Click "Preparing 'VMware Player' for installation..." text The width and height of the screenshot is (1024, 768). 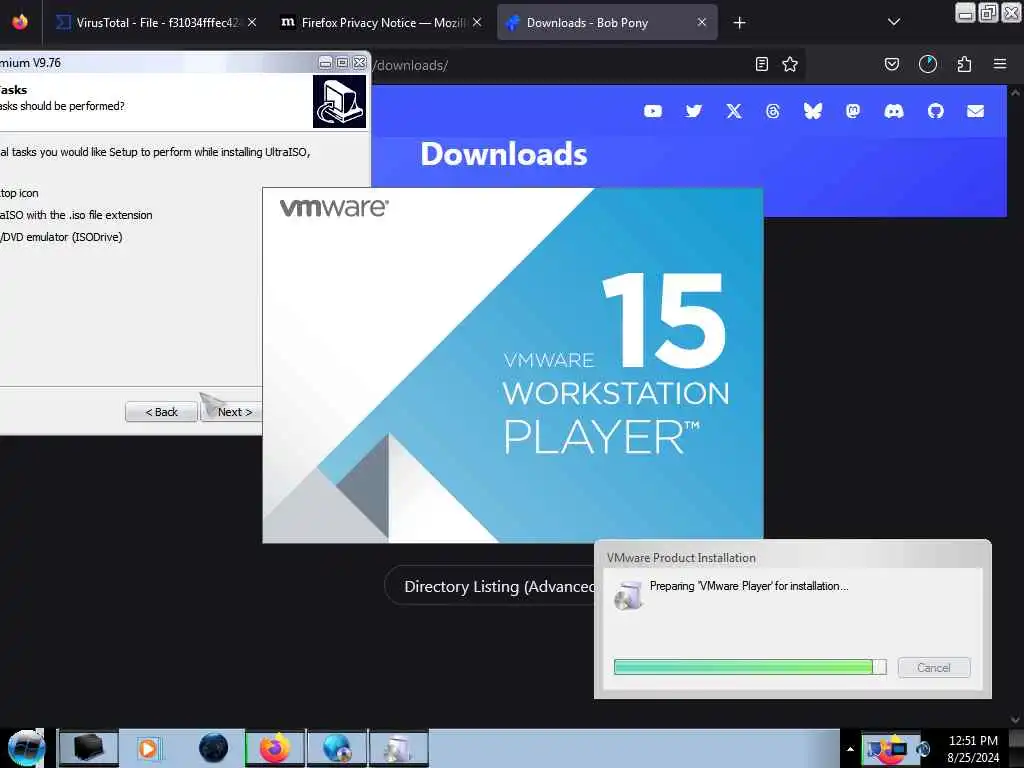748,586
